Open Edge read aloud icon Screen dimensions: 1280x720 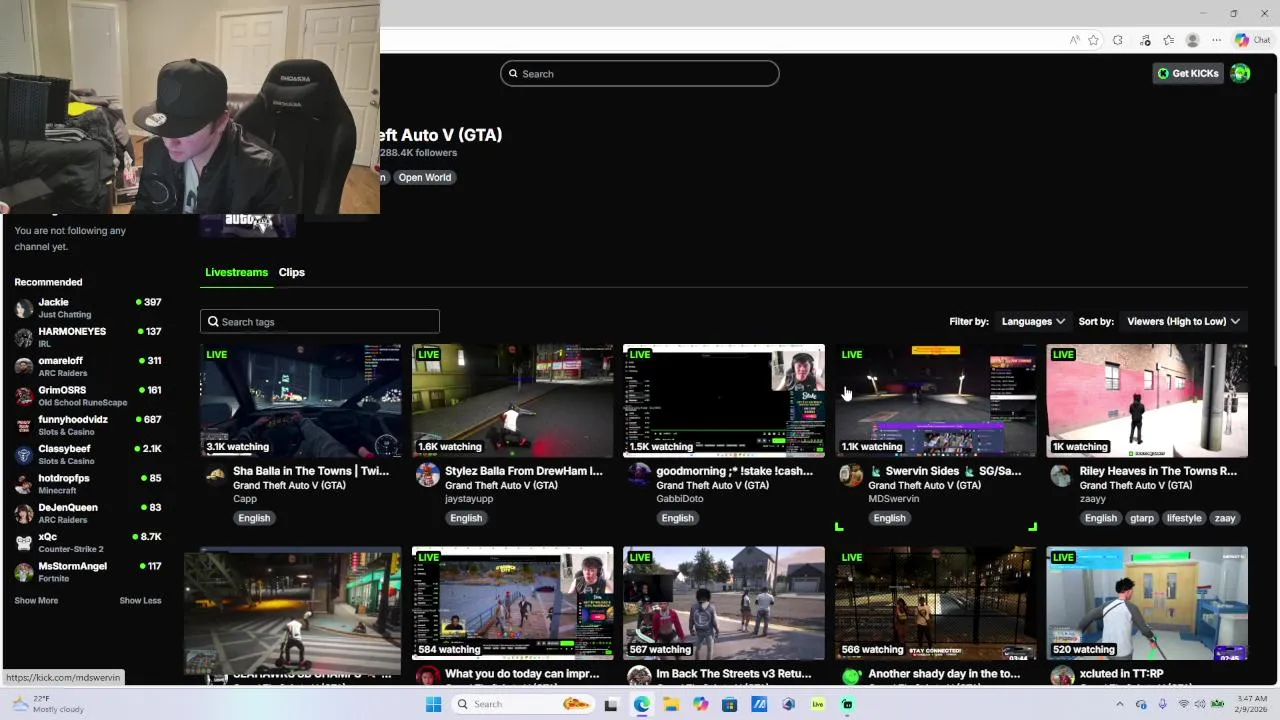click(x=1074, y=40)
